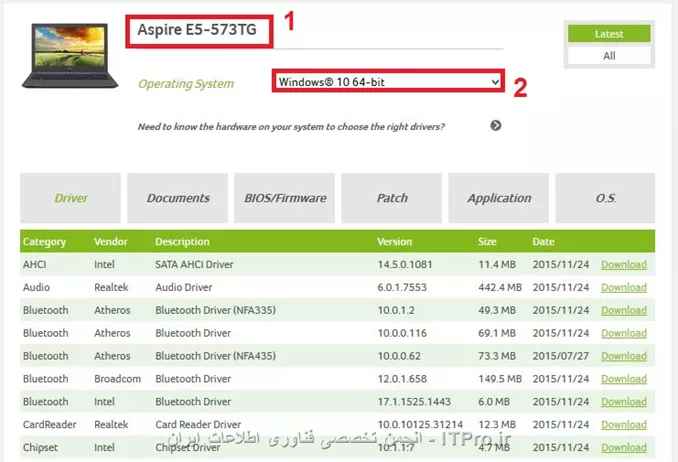
Task: Open the Operating System dropdown
Action: pyautogui.click(x=388, y=81)
